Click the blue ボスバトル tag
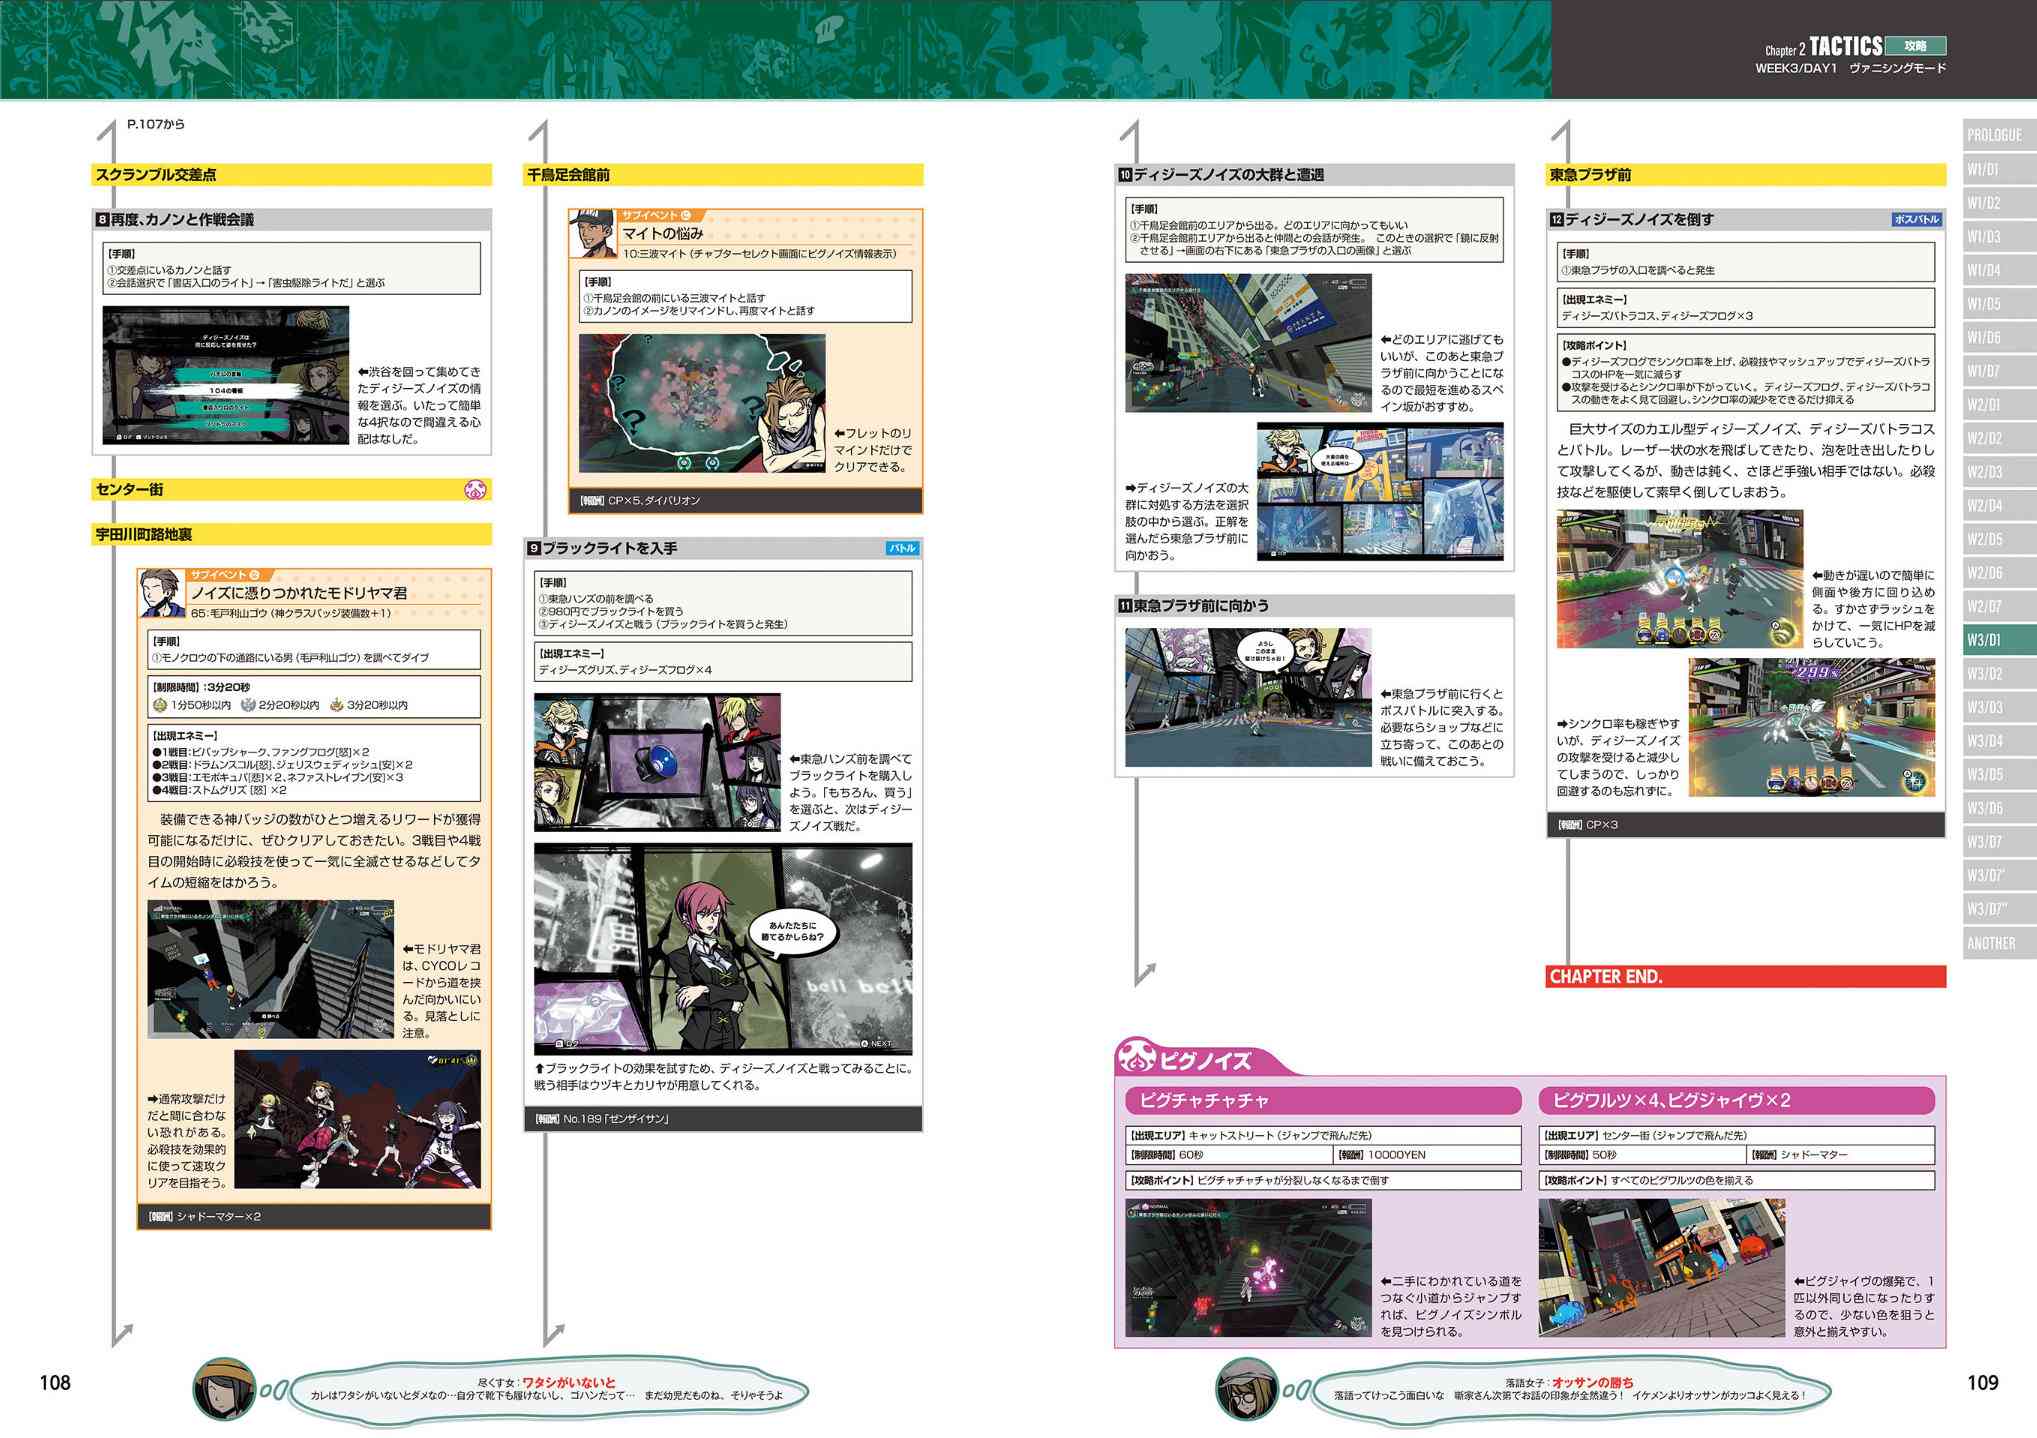 (1915, 219)
